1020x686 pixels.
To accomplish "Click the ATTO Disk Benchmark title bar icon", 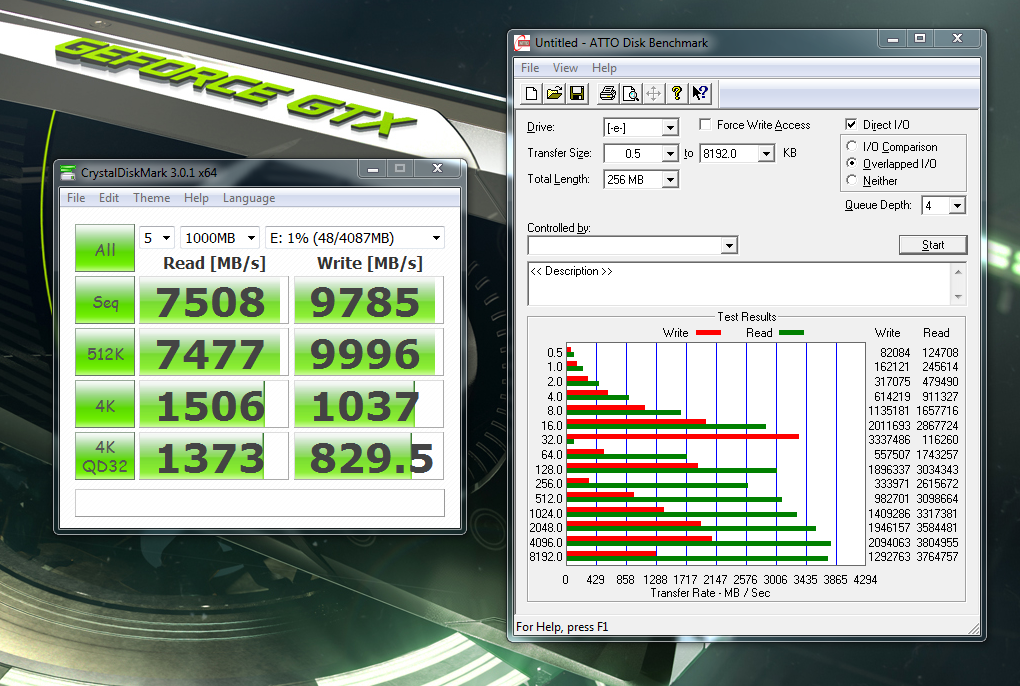I will point(522,43).
